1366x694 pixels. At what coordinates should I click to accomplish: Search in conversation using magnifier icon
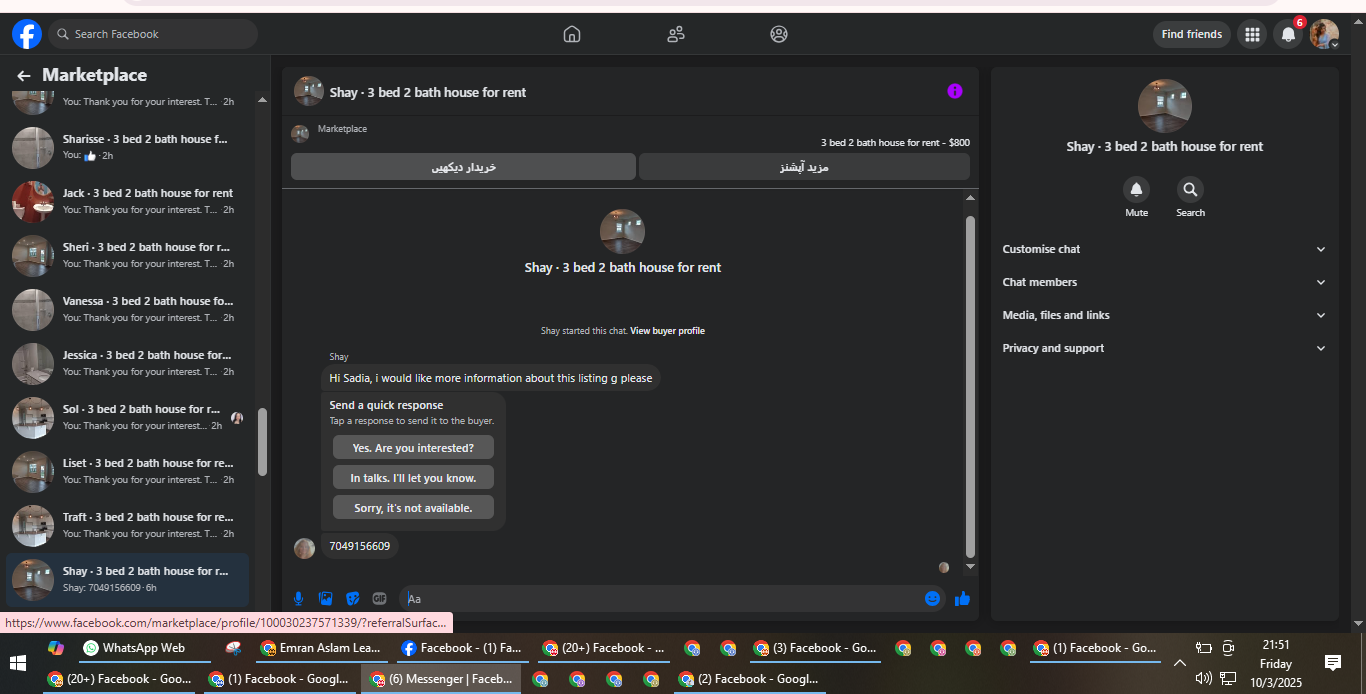(x=1190, y=189)
